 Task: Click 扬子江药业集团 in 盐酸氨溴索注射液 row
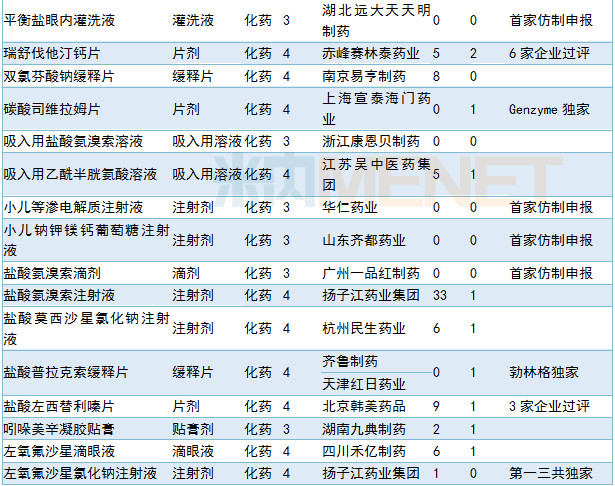point(371,295)
